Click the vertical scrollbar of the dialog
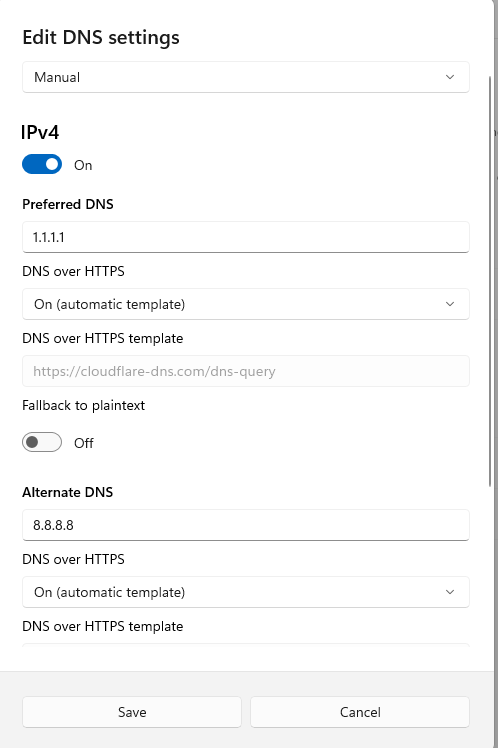 [490, 281]
